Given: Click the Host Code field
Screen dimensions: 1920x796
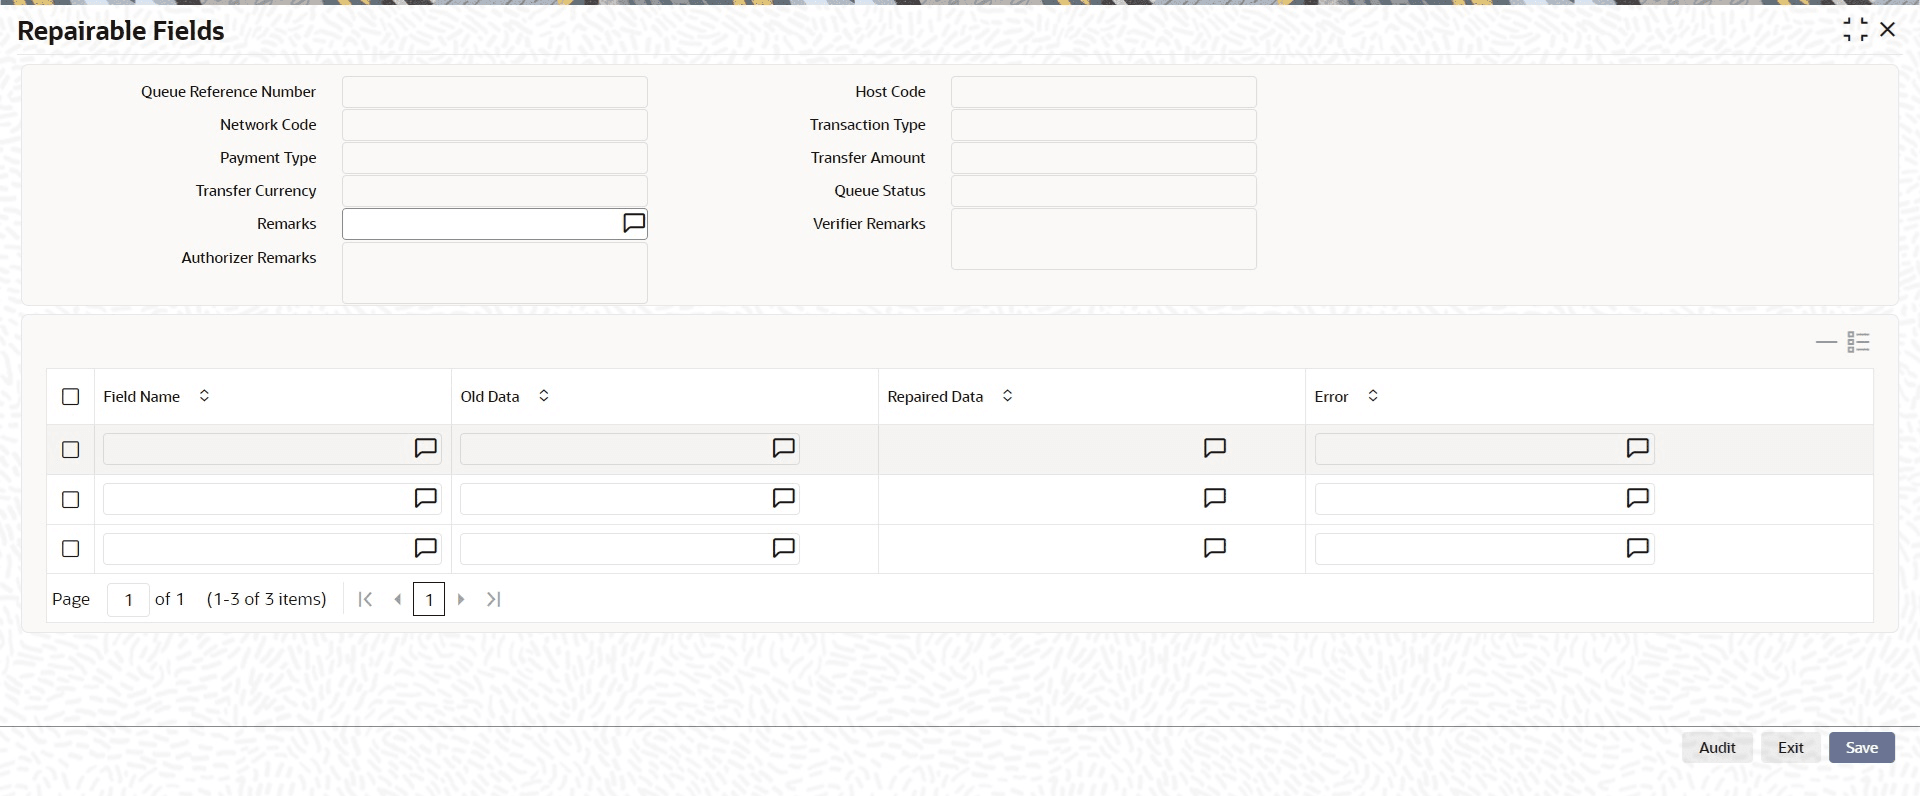Looking at the screenshot, I should (x=1104, y=92).
